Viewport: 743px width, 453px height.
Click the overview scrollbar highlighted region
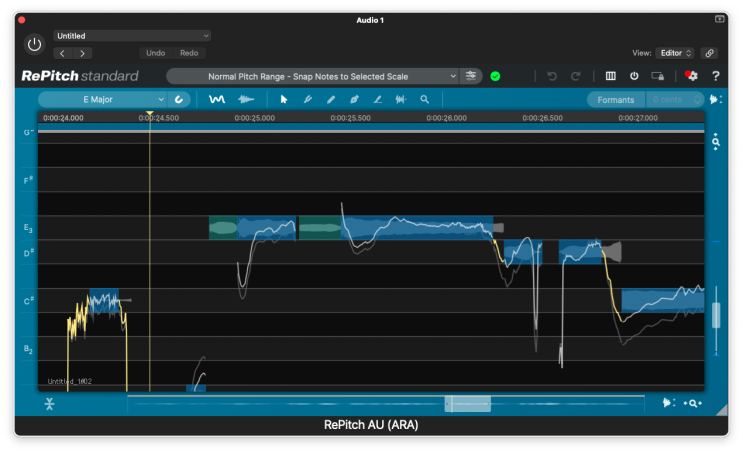tap(468, 404)
